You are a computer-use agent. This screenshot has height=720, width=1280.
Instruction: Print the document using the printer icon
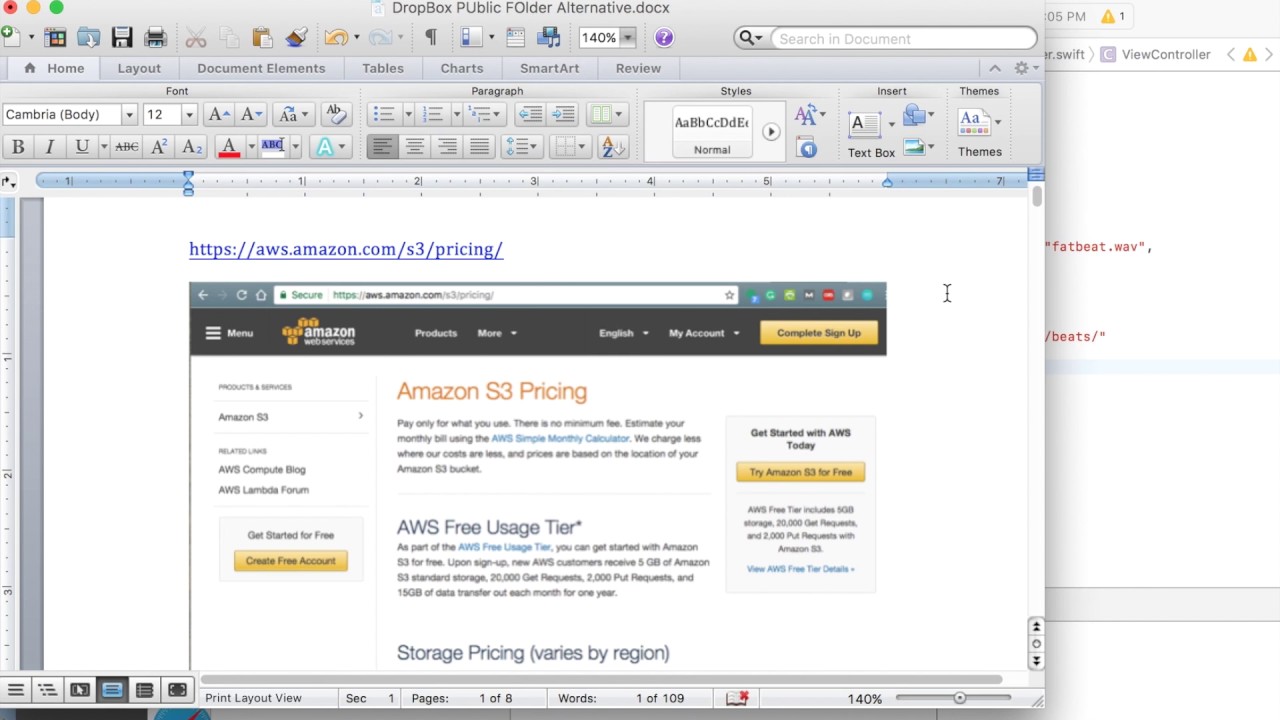(155, 38)
